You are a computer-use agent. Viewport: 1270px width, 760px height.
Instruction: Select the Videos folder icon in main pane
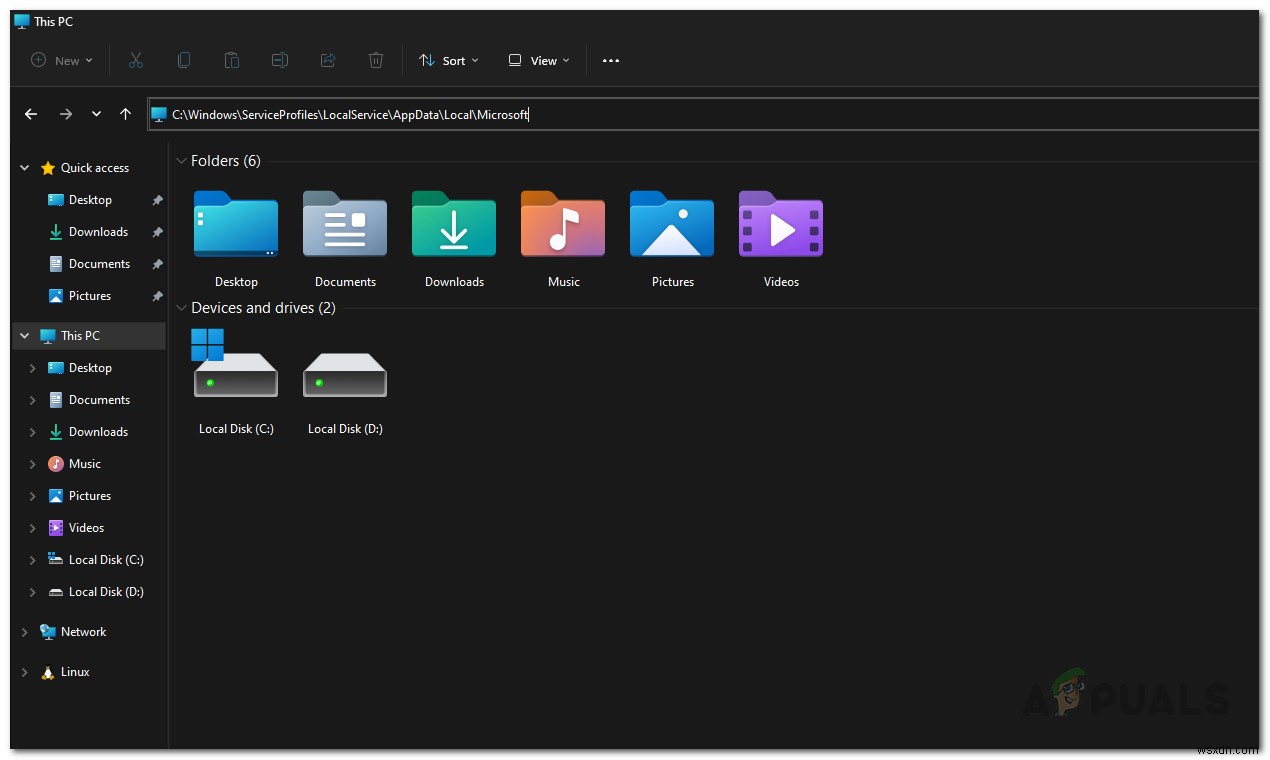click(781, 224)
